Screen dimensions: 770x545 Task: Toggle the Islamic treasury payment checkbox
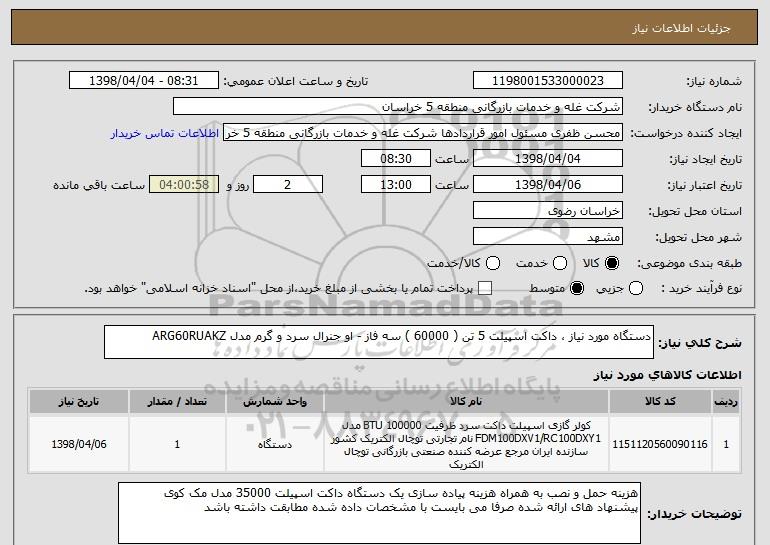point(485,289)
